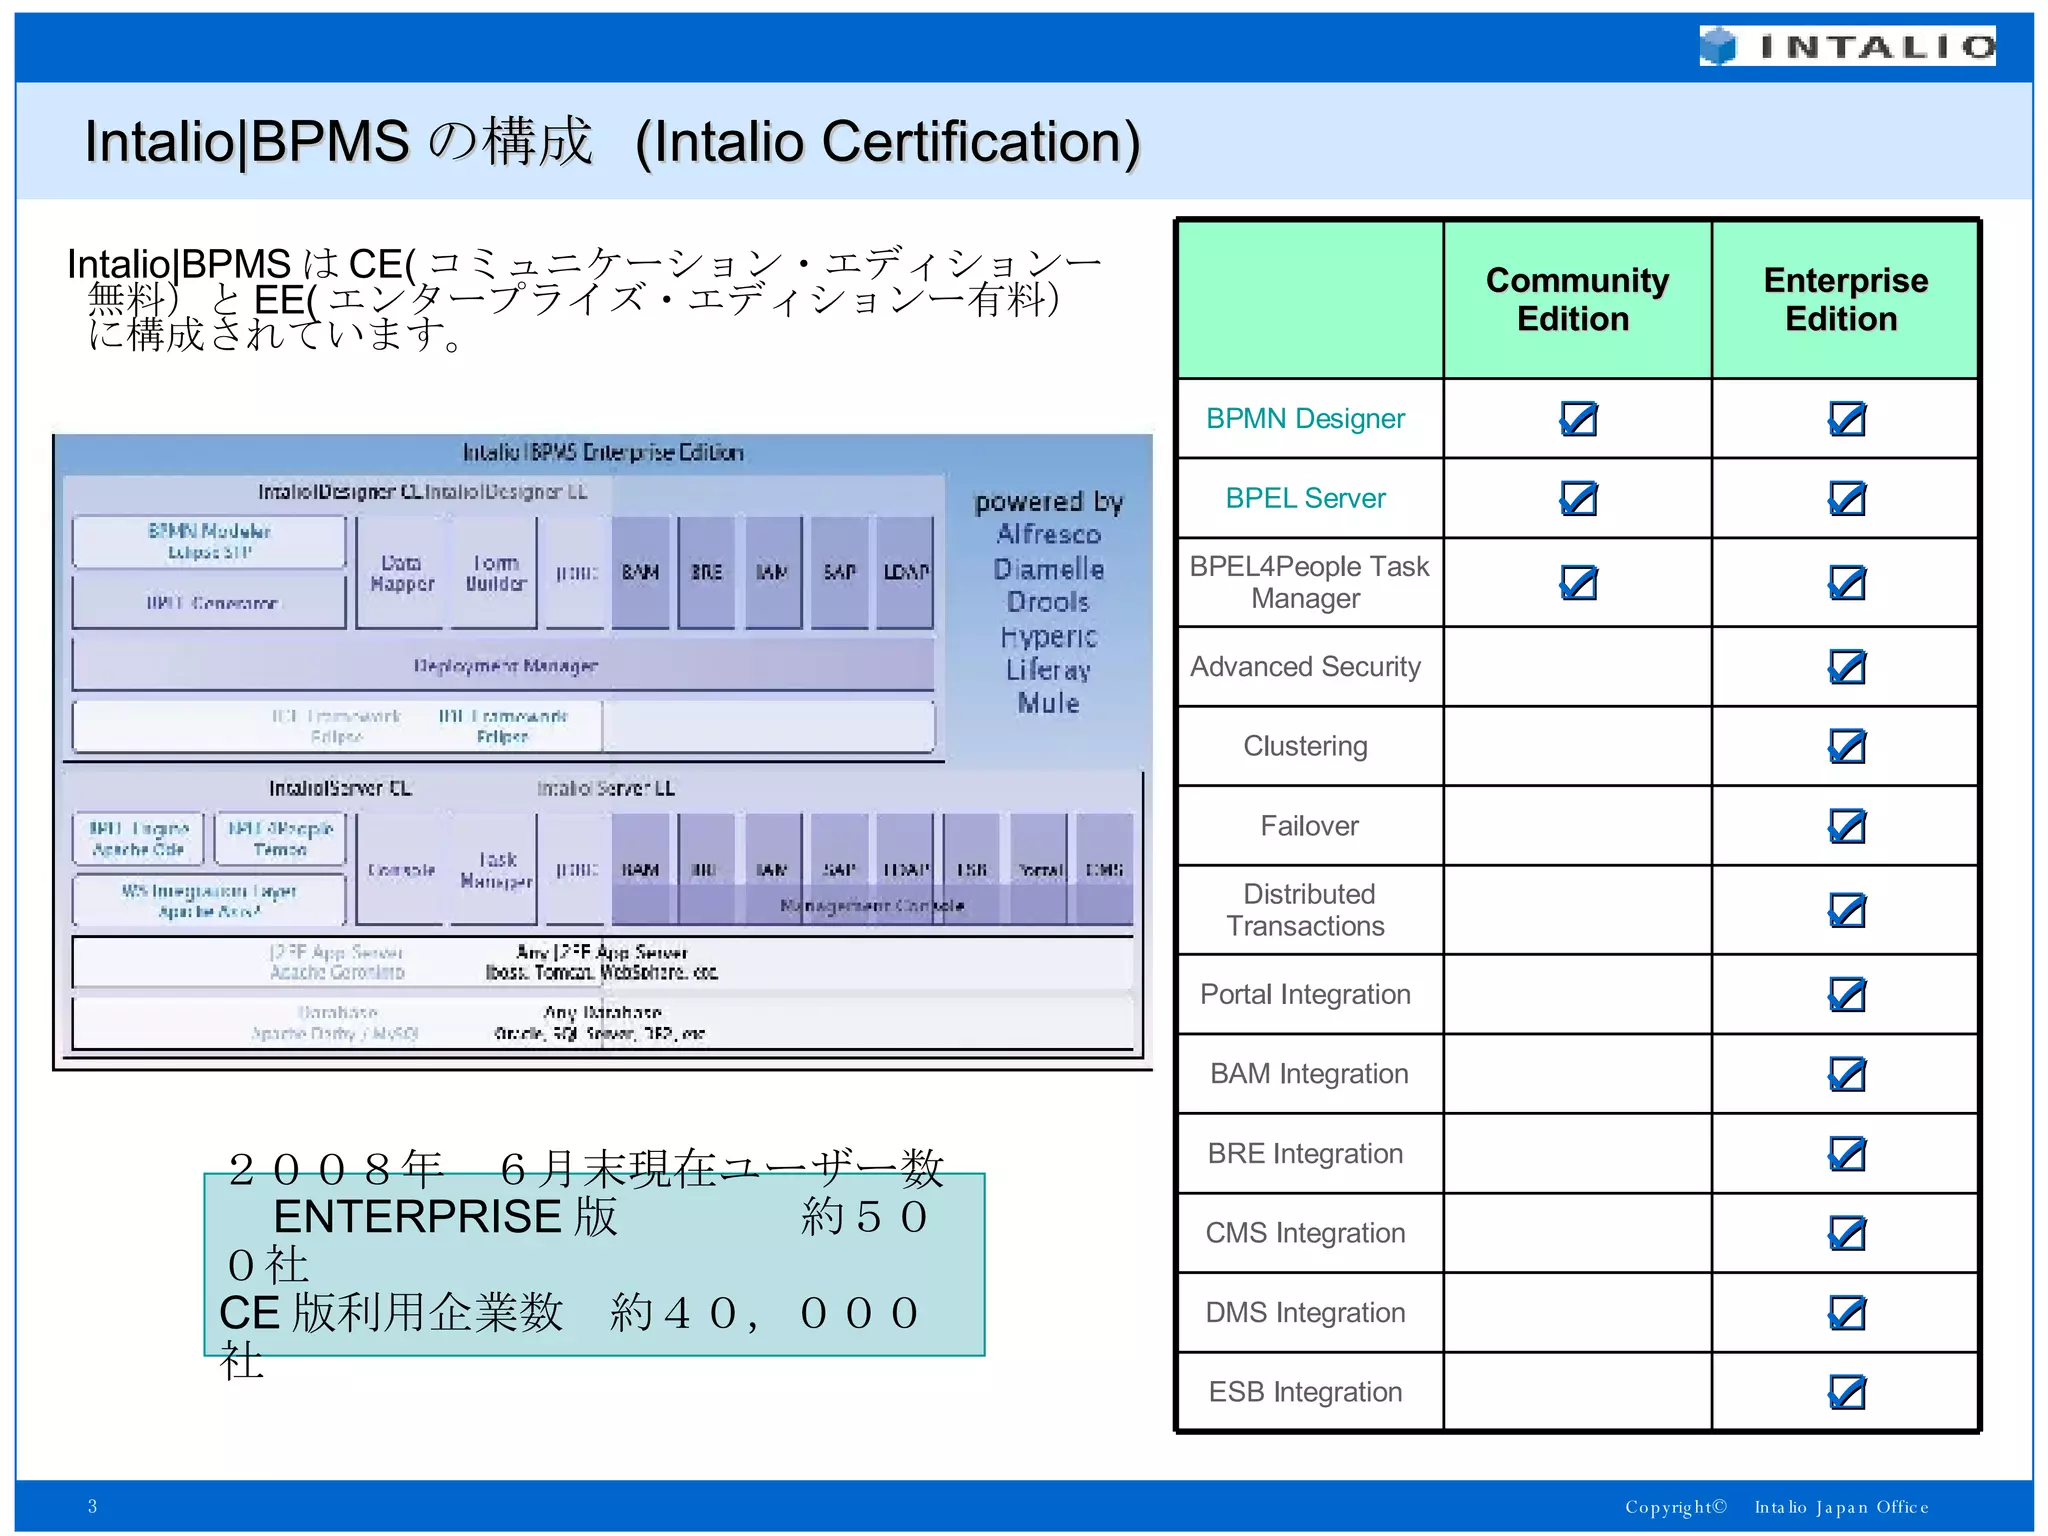Image resolution: width=2048 pixels, height=1536 pixels.
Task: Check Community Edition box for BPMN Designer
Action: (x=1578, y=419)
